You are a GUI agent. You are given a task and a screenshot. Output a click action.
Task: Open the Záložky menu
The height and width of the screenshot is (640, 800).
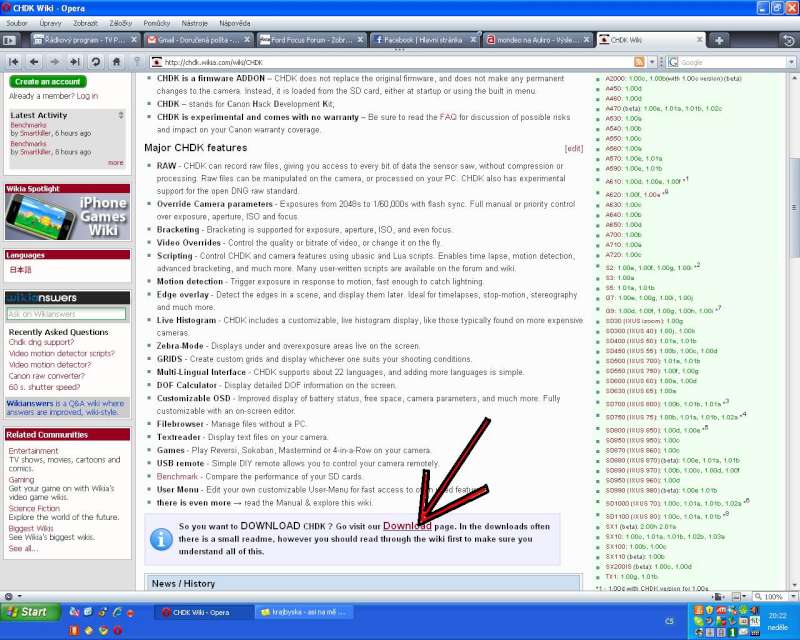tap(119, 22)
